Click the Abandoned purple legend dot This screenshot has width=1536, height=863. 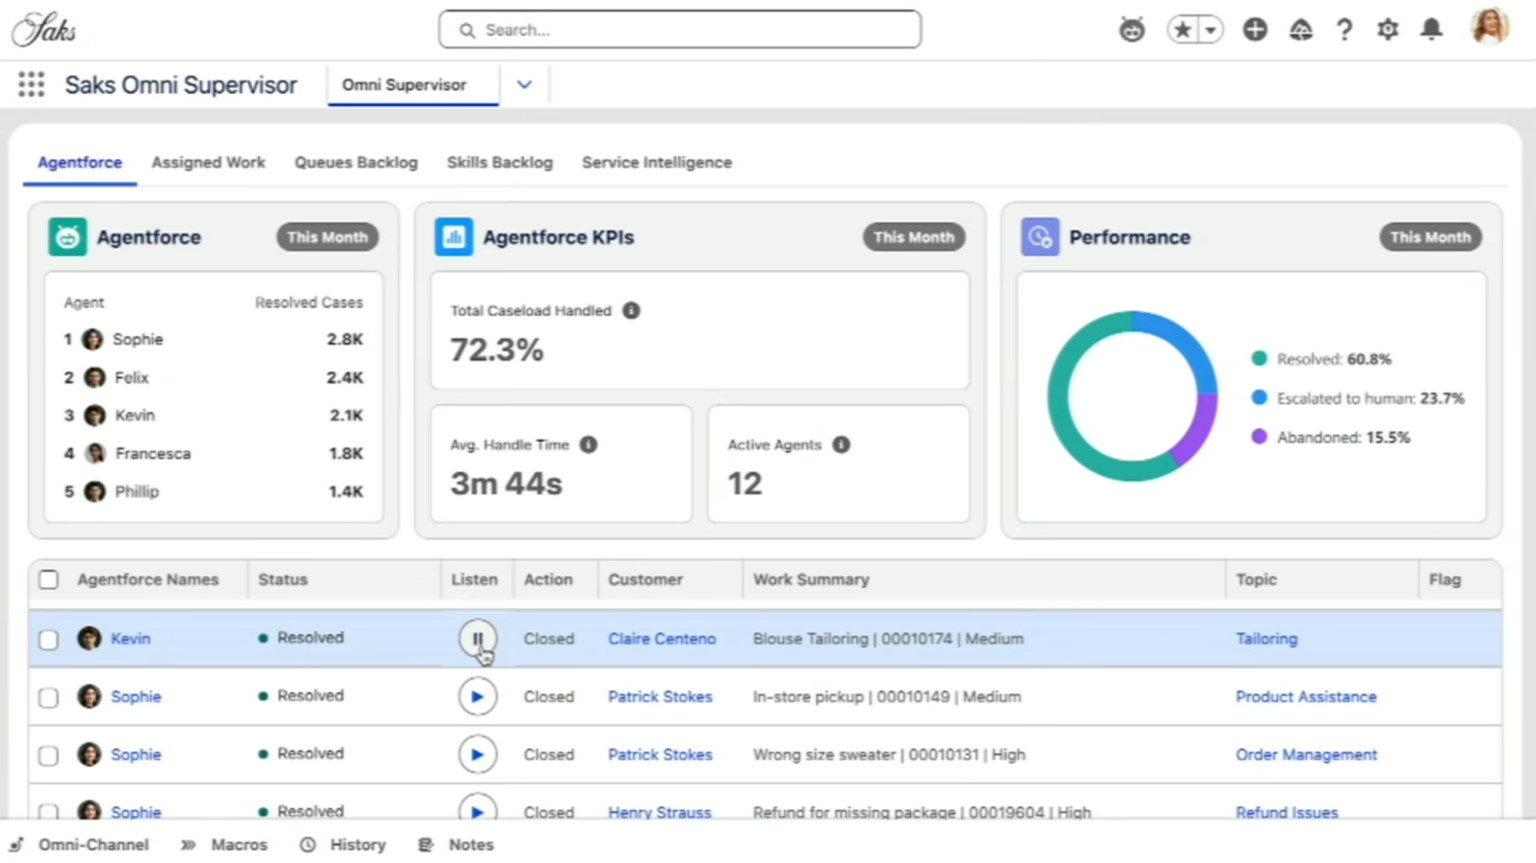tap(1259, 436)
